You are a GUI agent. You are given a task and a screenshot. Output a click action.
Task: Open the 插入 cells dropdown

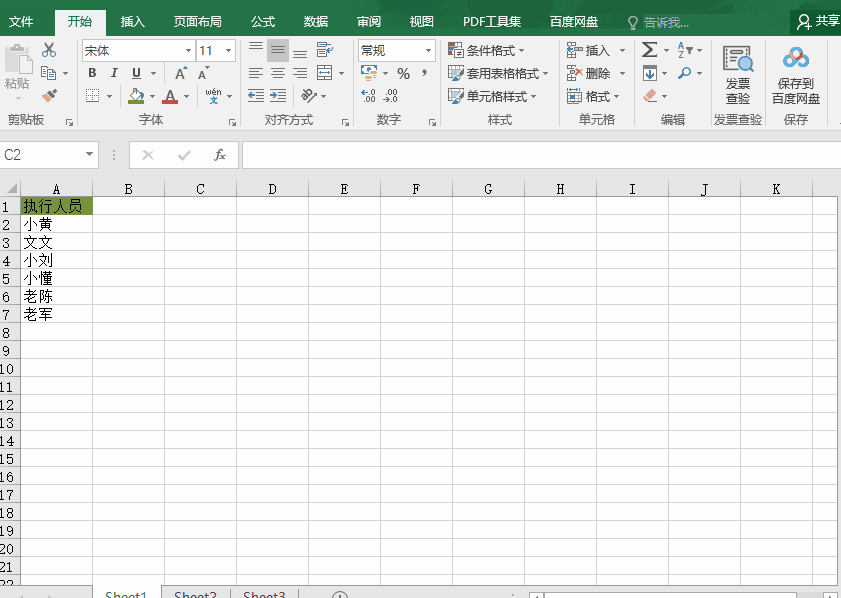[622, 50]
